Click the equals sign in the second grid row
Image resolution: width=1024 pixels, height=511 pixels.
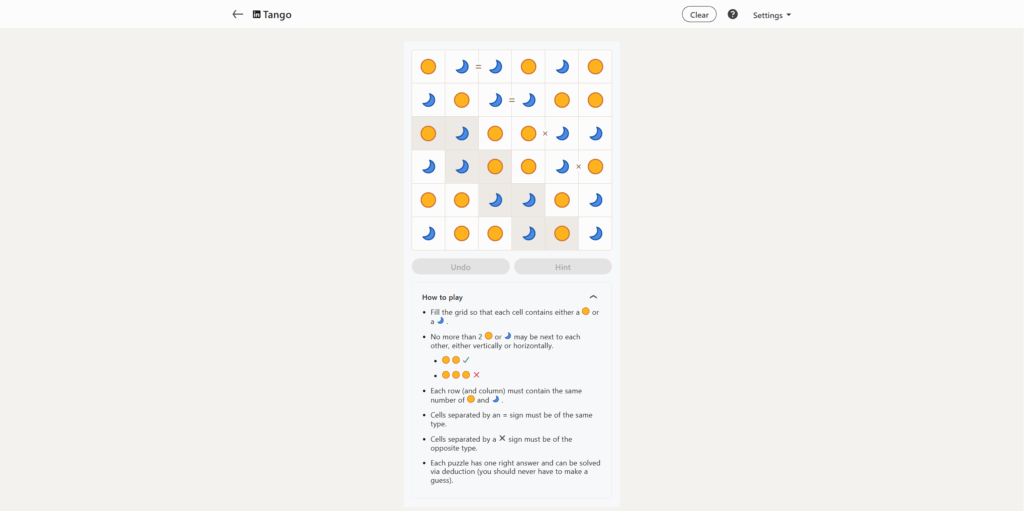point(512,100)
